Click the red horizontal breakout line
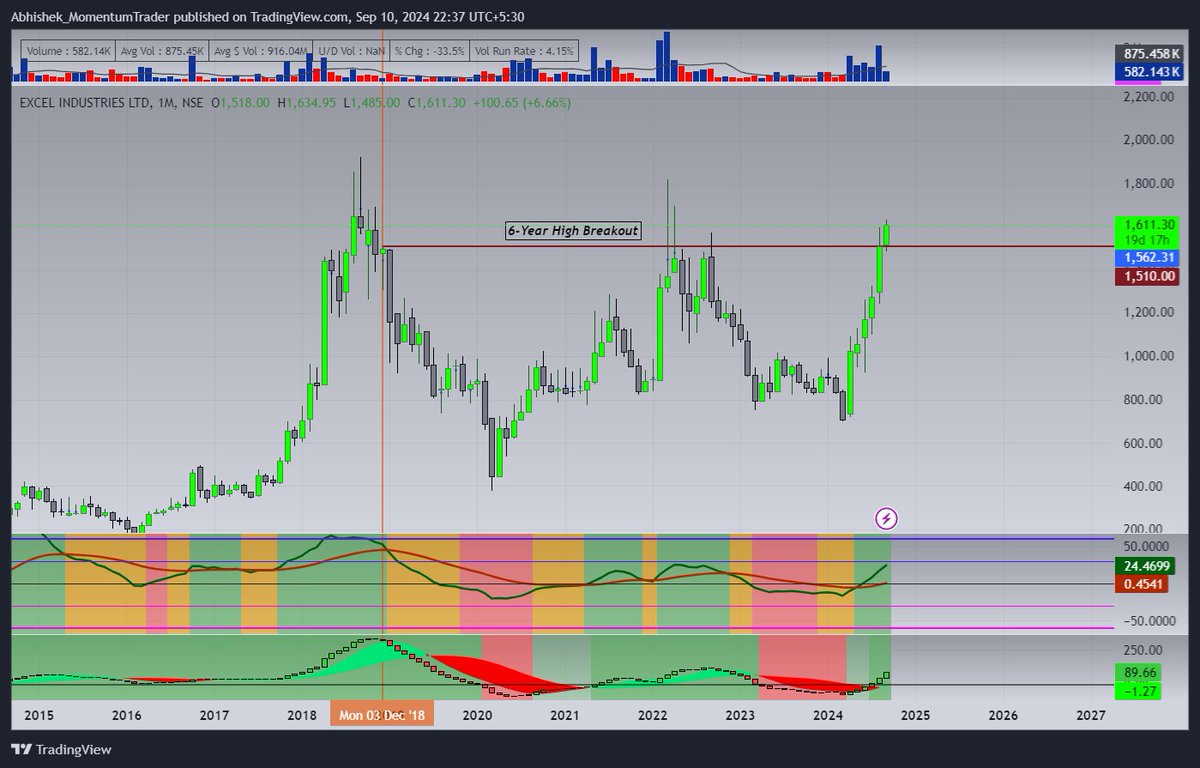Viewport: 1200px width, 768px height. click(x=750, y=246)
